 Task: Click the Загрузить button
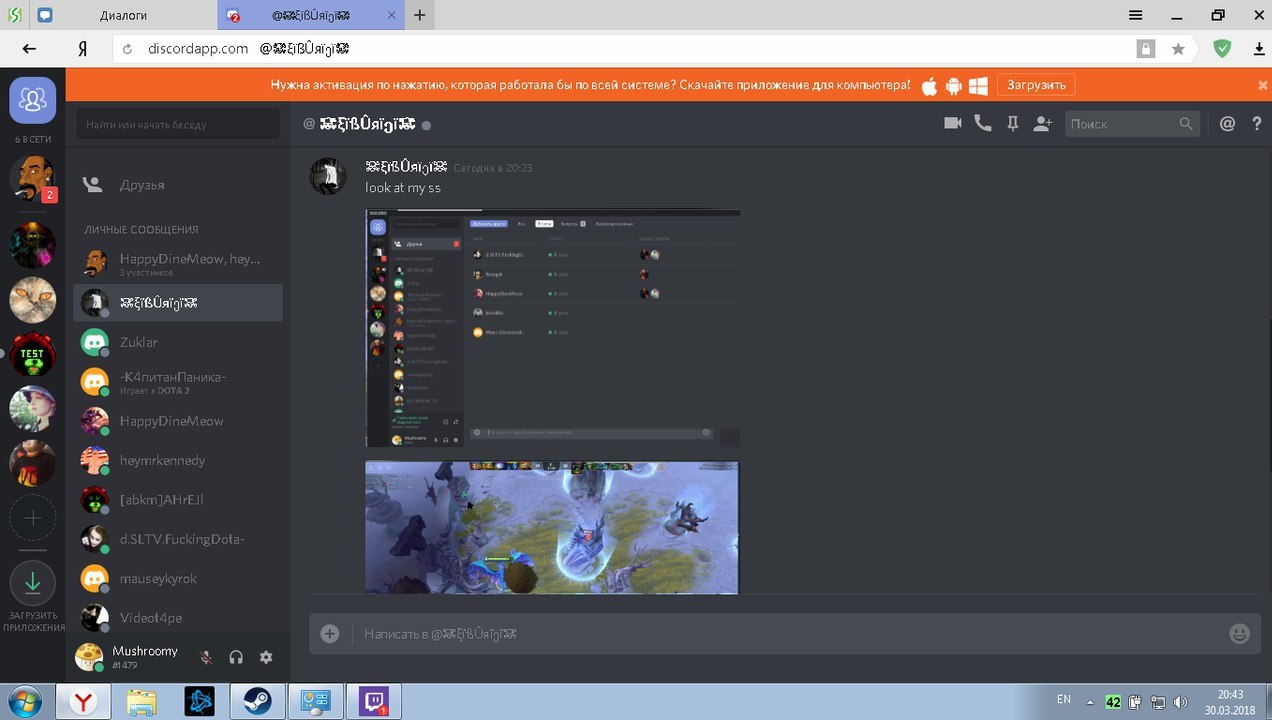pos(1036,85)
